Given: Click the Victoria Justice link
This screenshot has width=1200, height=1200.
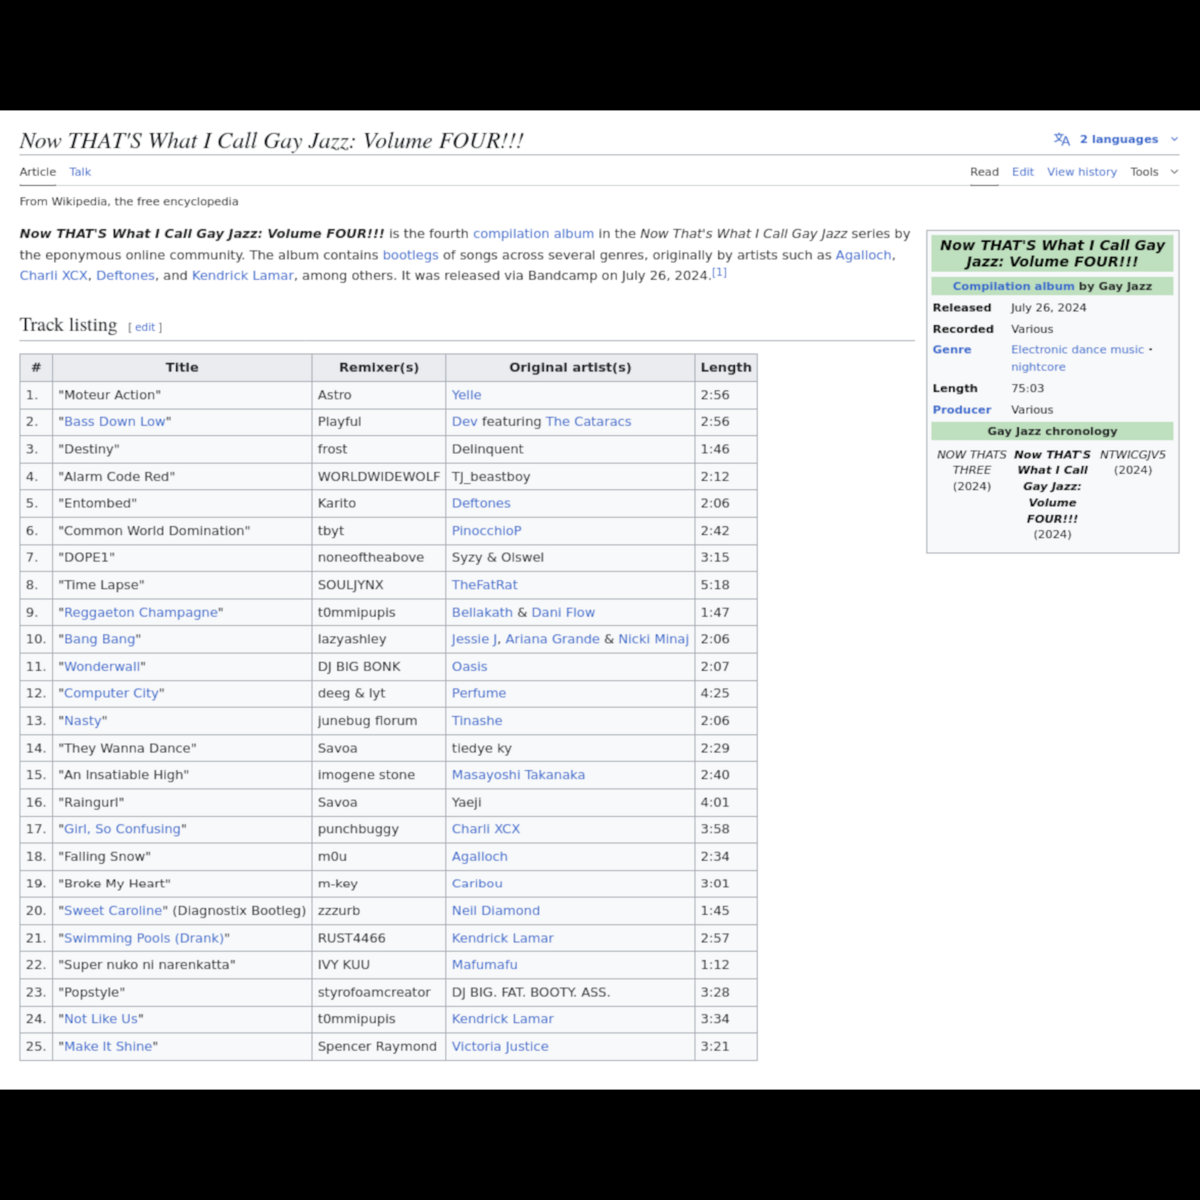Looking at the screenshot, I should (x=500, y=1047).
